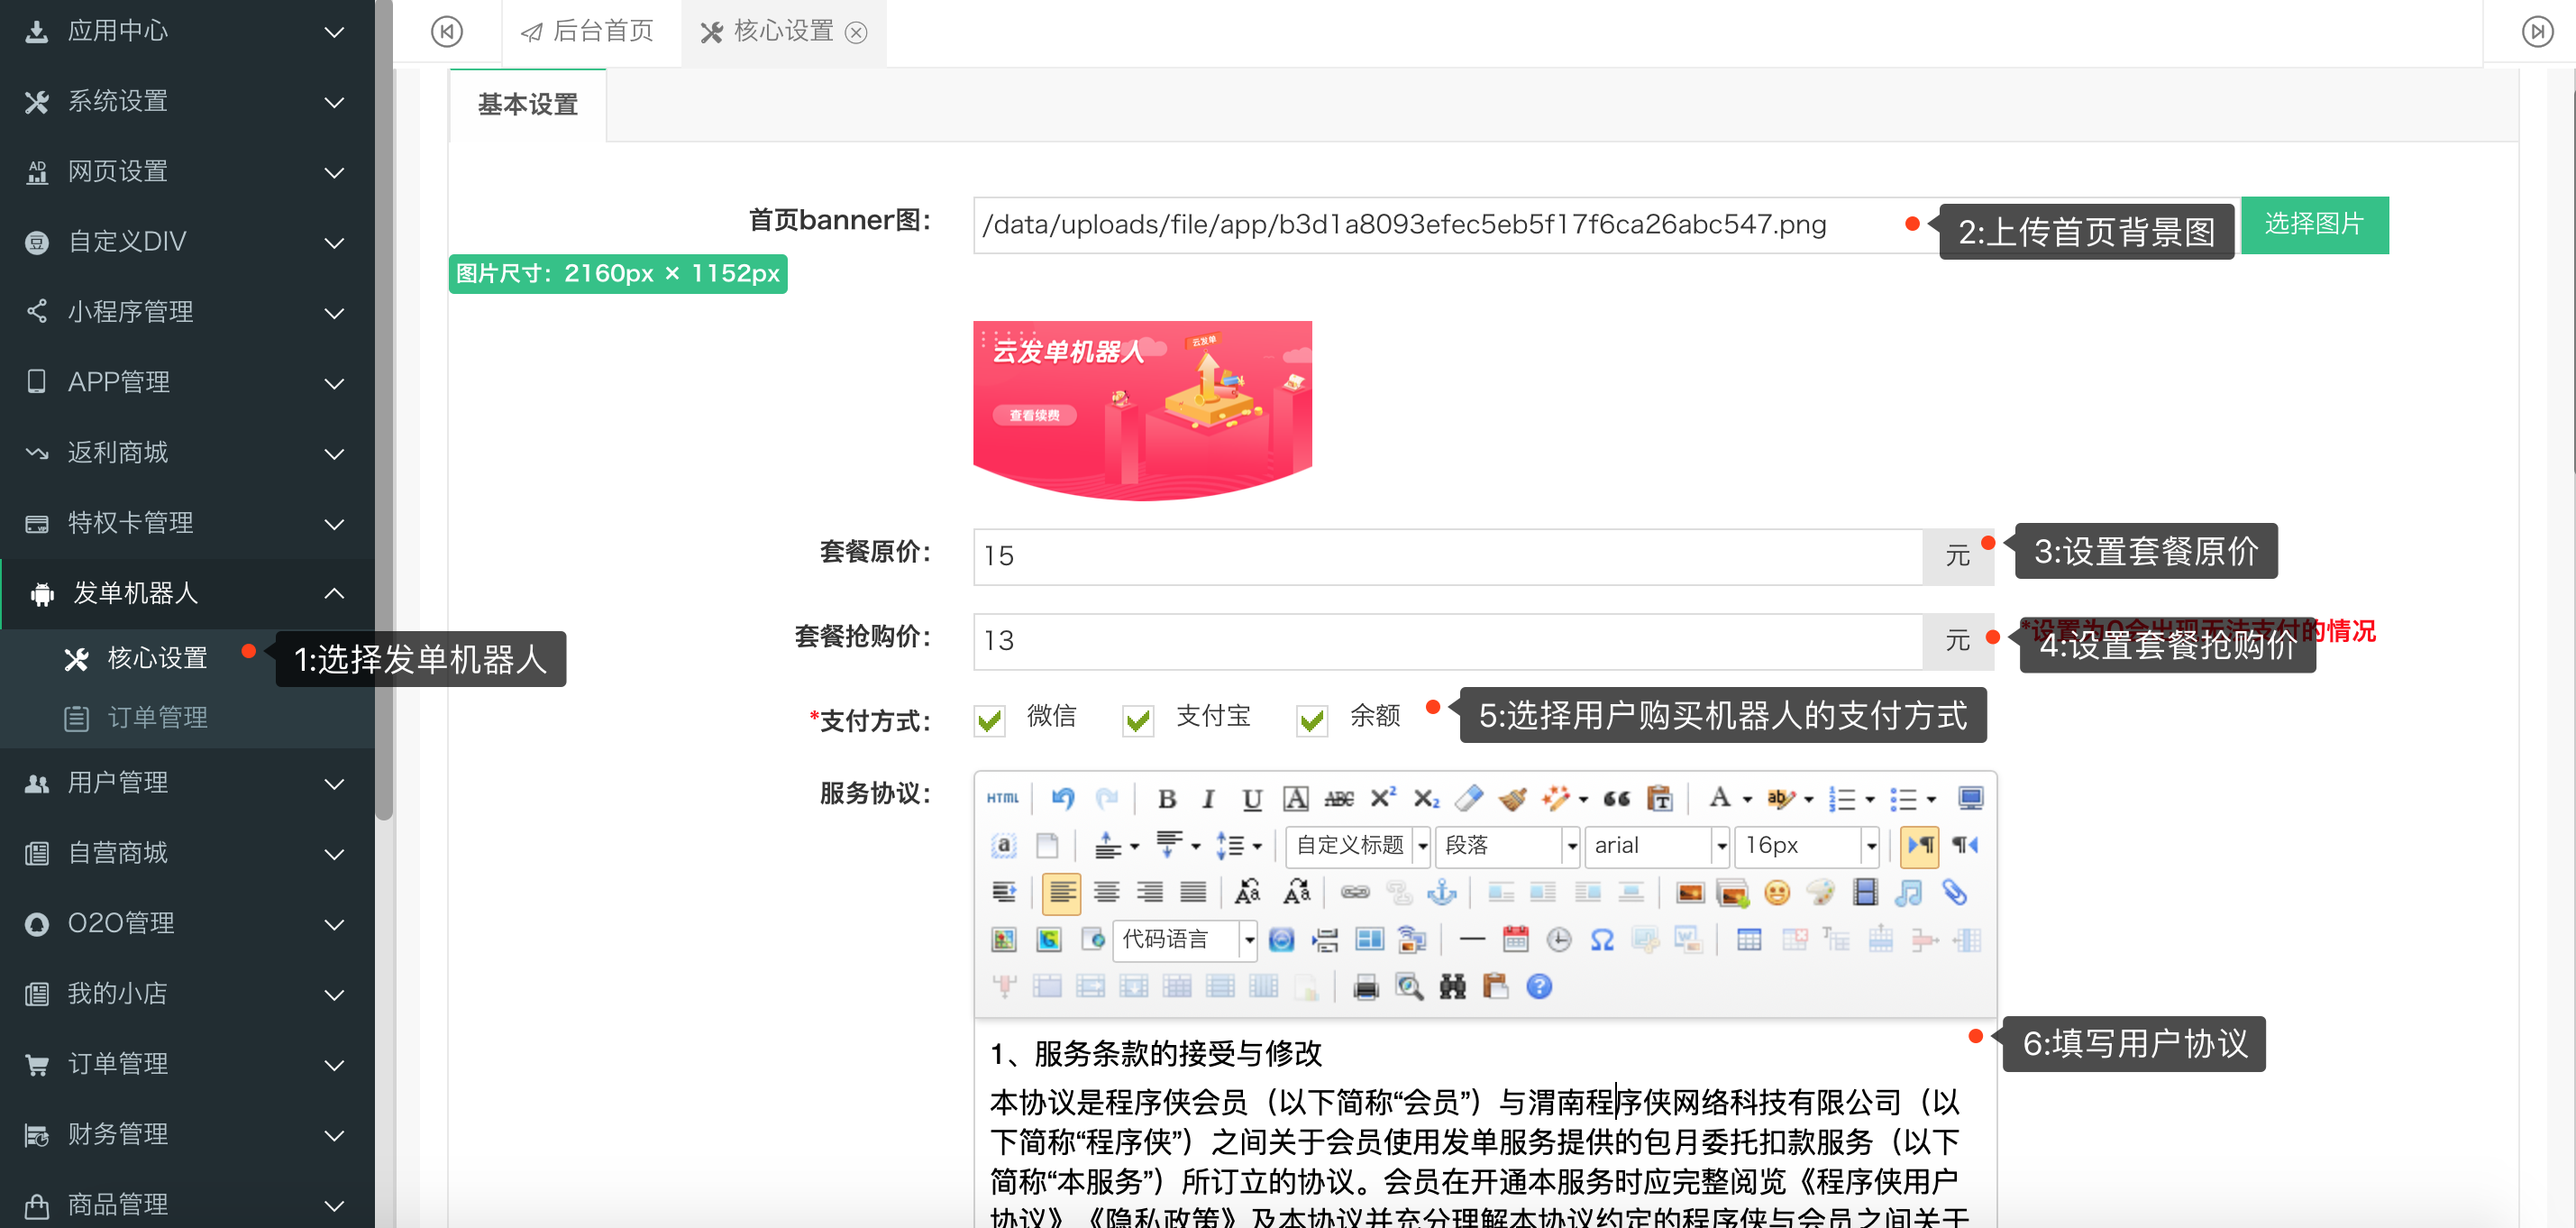Insert special character omega symbol
This screenshot has height=1228, width=2576.
point(1602,939)
